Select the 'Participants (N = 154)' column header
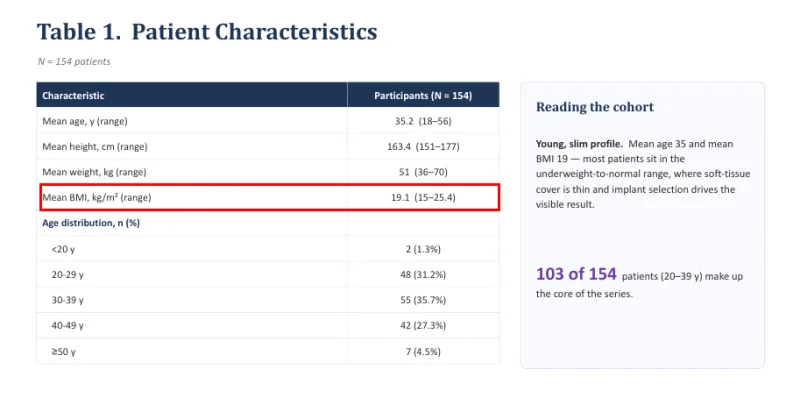 [423, 95]
